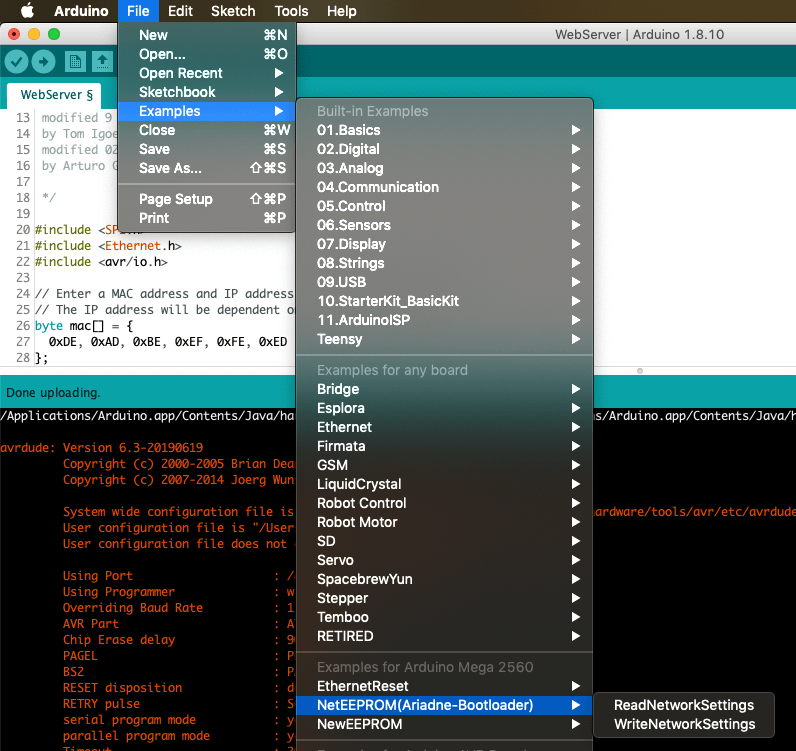Click the Upload arrow toolbar icon
Viewport: 796px width, 751px height.
43,62
